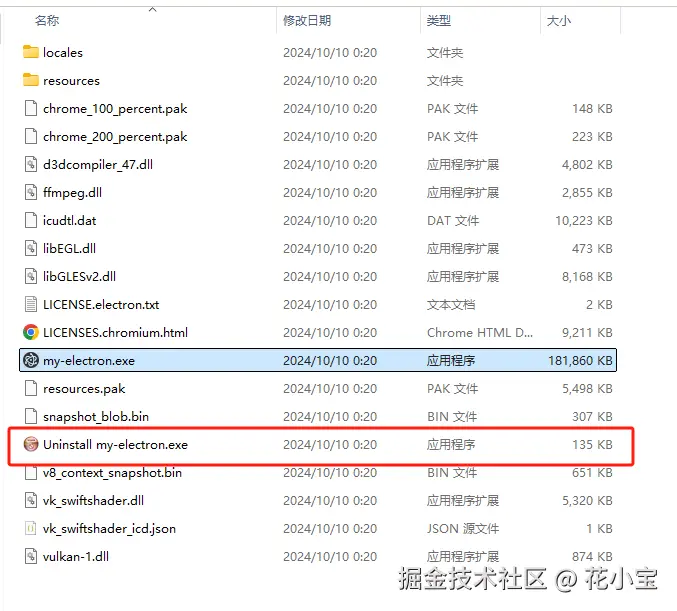
Task: Select file name snapshot_blob.bin
Action: pyautogui.click(x=95, y=417)
